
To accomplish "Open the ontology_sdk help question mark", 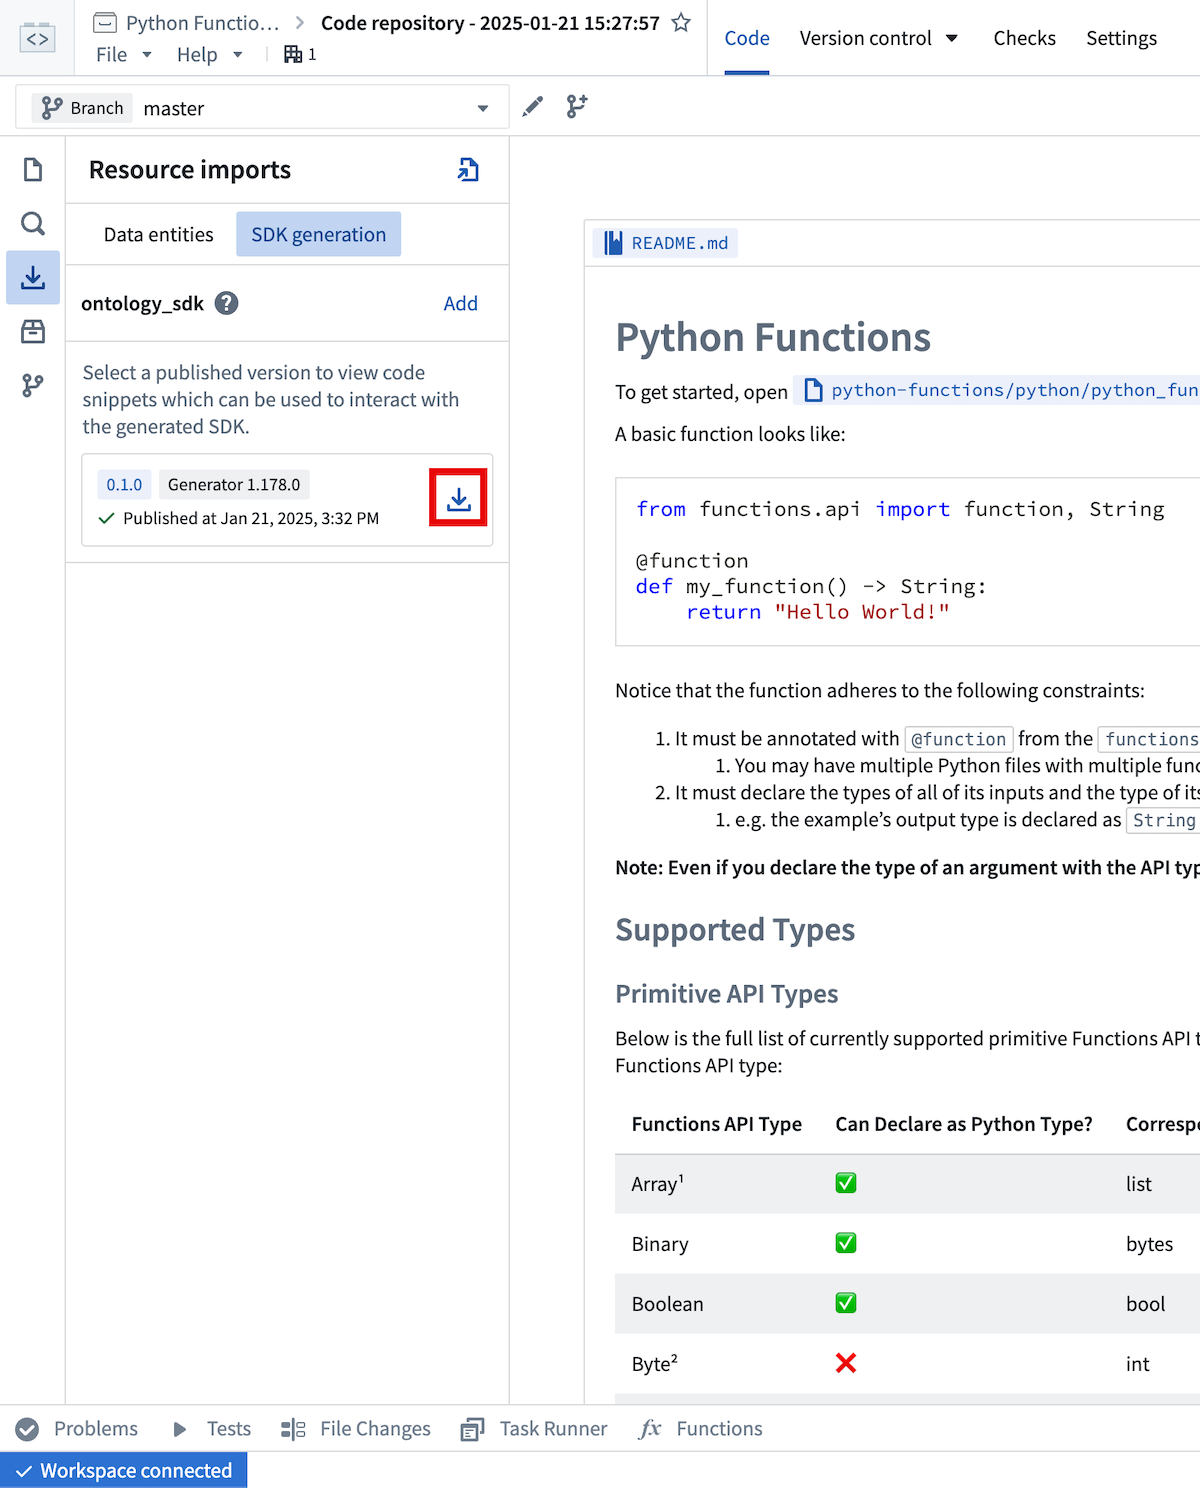I will [227, 303].
